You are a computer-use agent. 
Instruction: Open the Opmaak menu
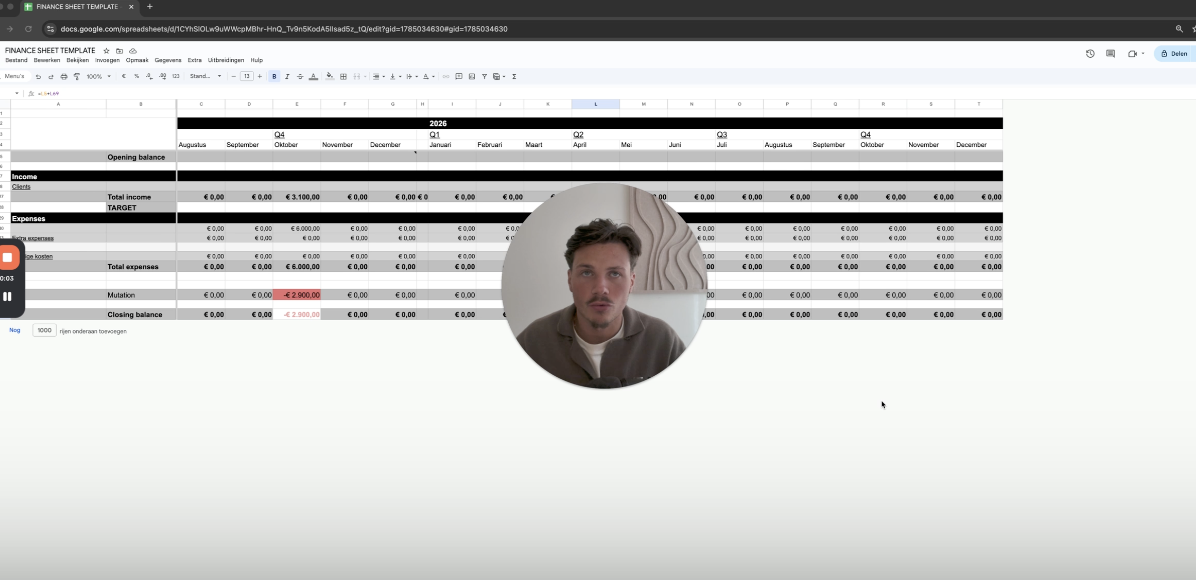[137, 60]
